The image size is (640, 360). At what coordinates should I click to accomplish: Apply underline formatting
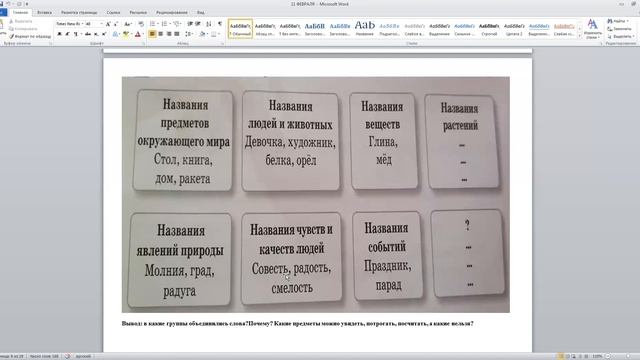coord(76,34)
